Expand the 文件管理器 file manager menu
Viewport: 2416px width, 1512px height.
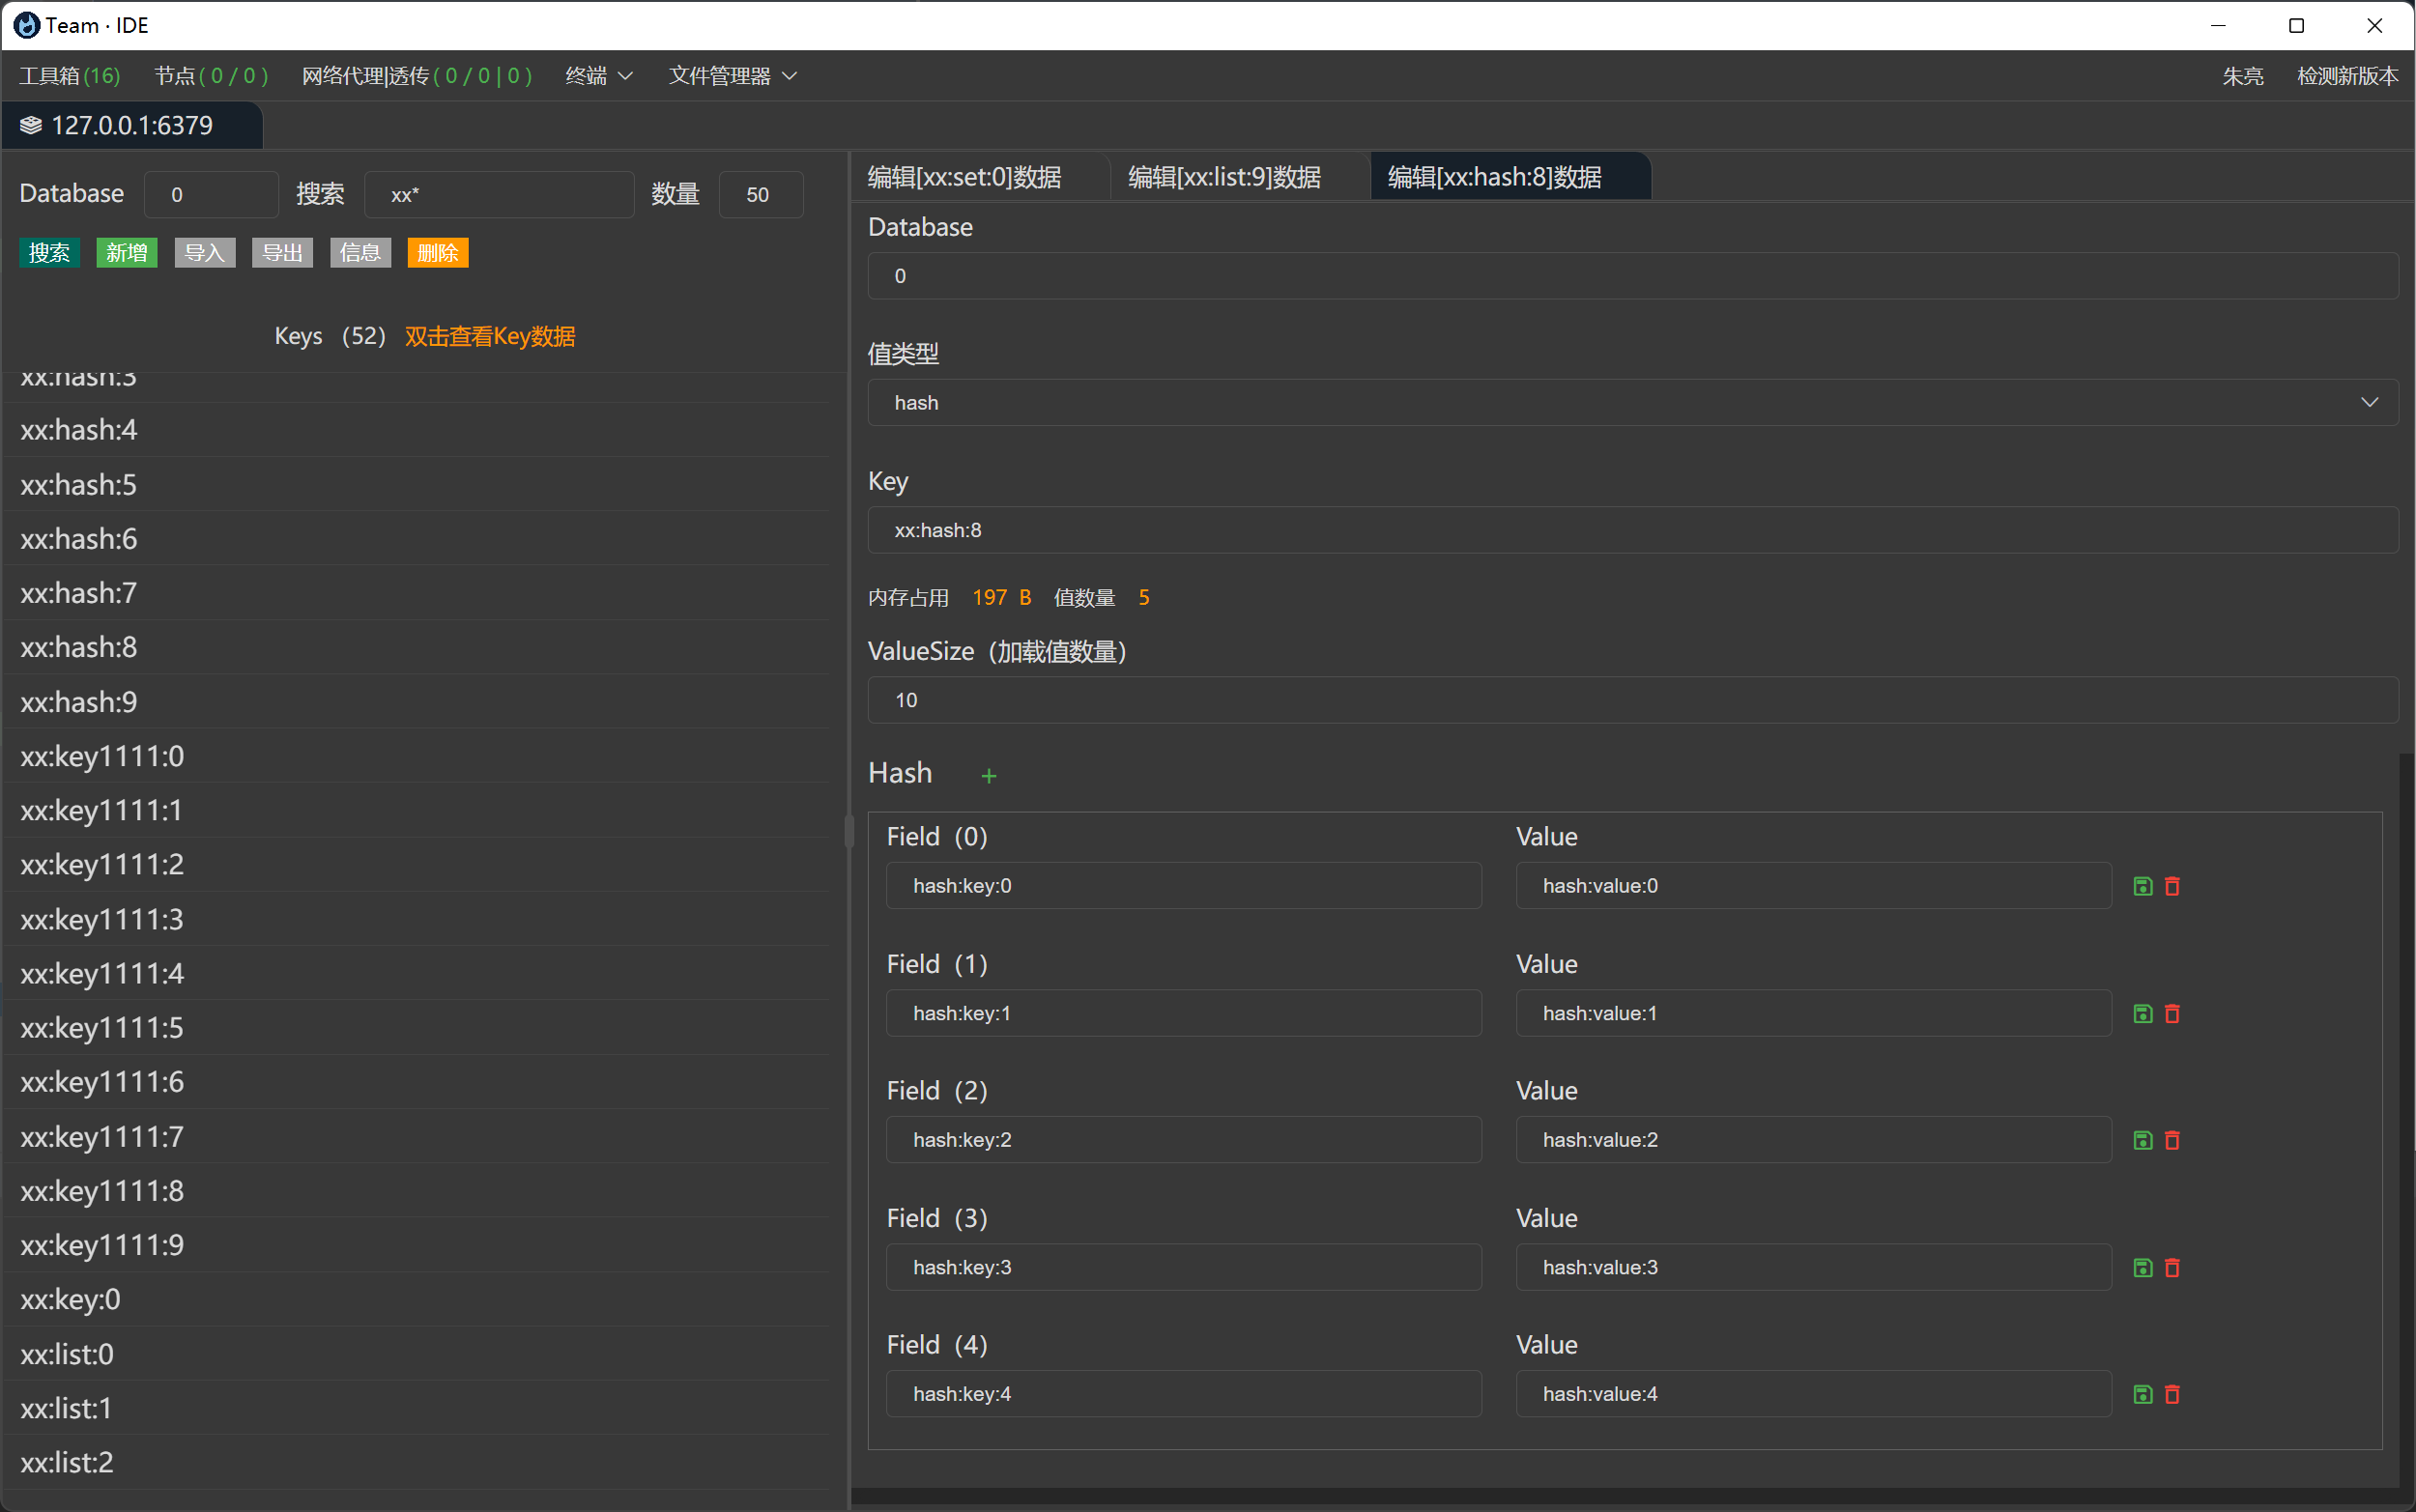point(732,76)
